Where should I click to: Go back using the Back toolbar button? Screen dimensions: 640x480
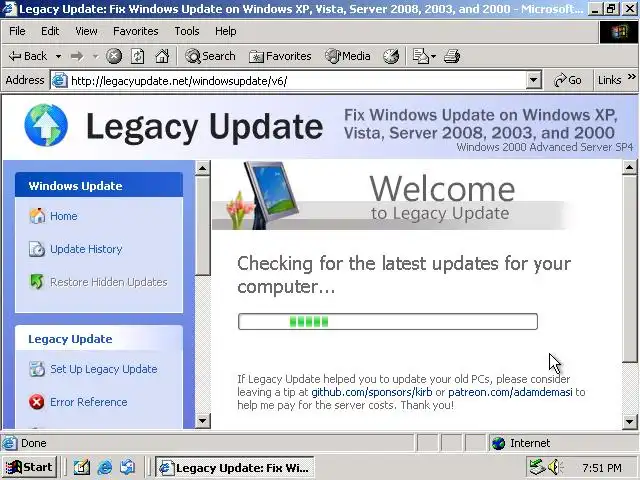[28, 56]
